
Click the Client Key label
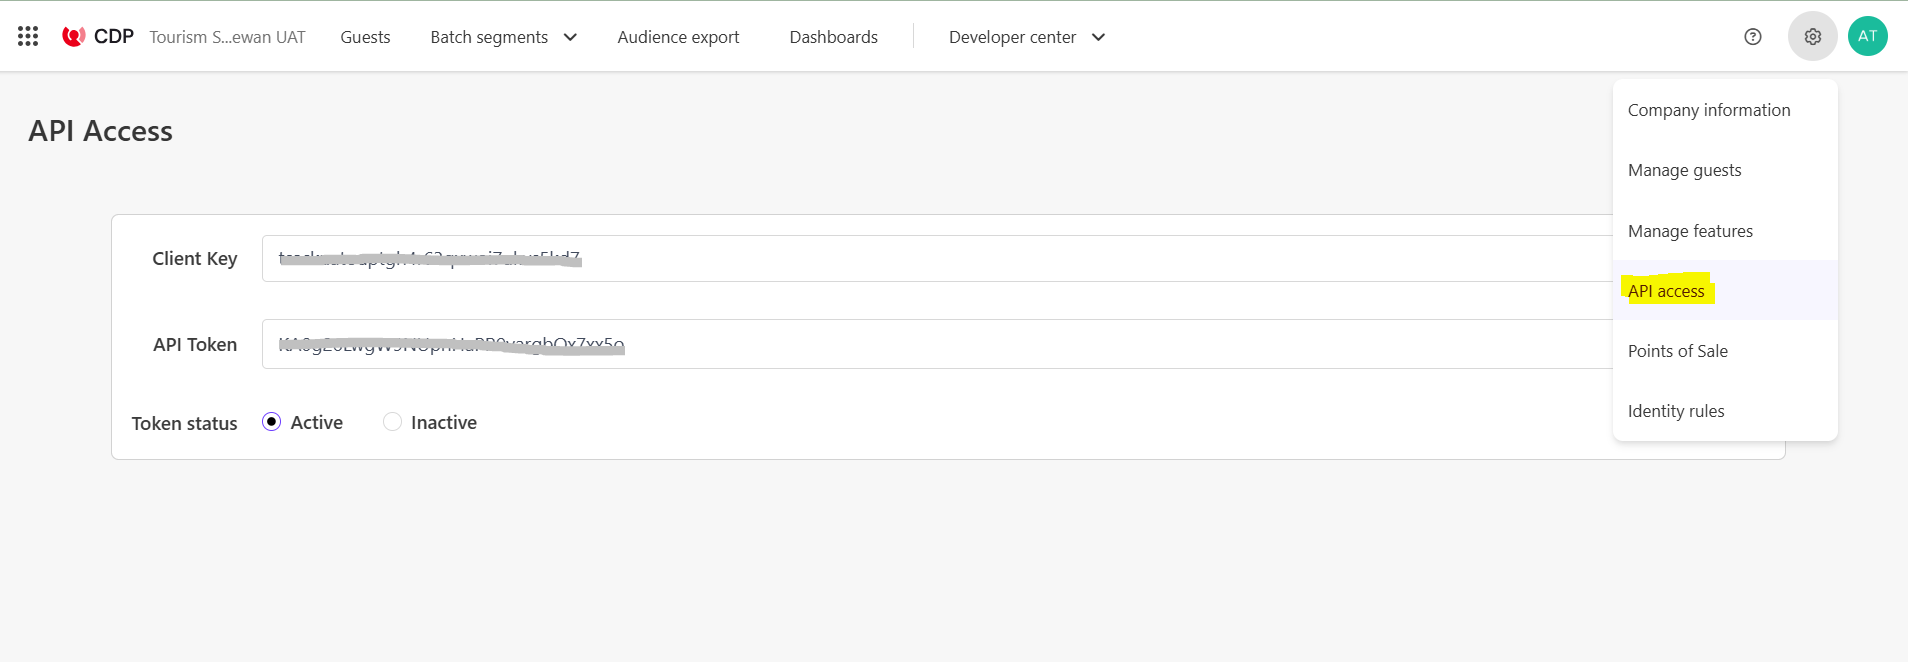click(x=194, y=259)
